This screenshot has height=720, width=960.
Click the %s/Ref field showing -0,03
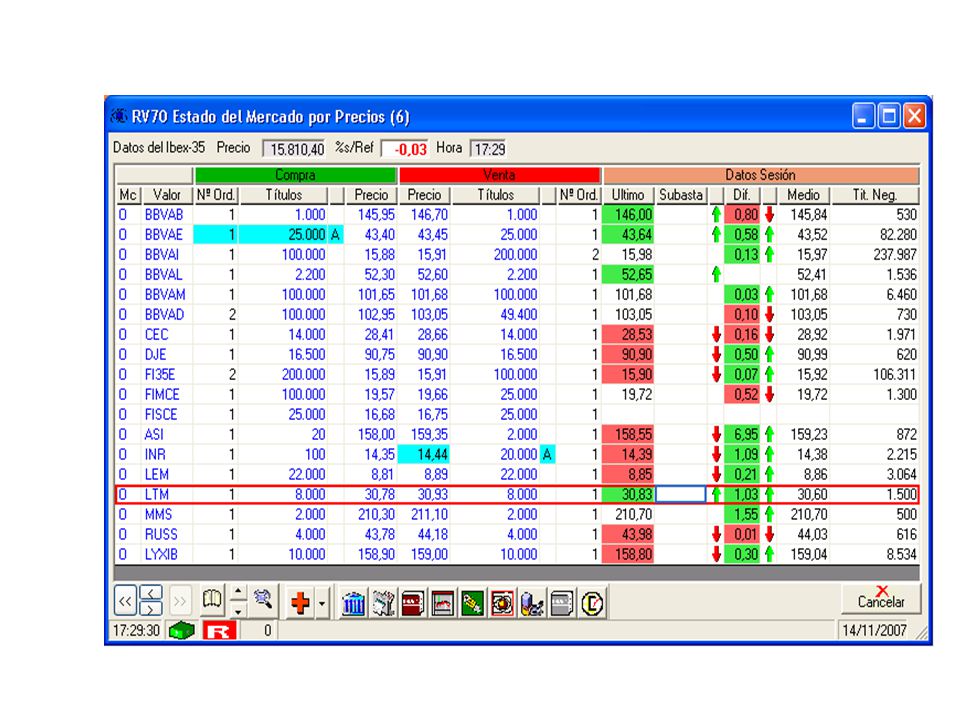coord(404,149)
